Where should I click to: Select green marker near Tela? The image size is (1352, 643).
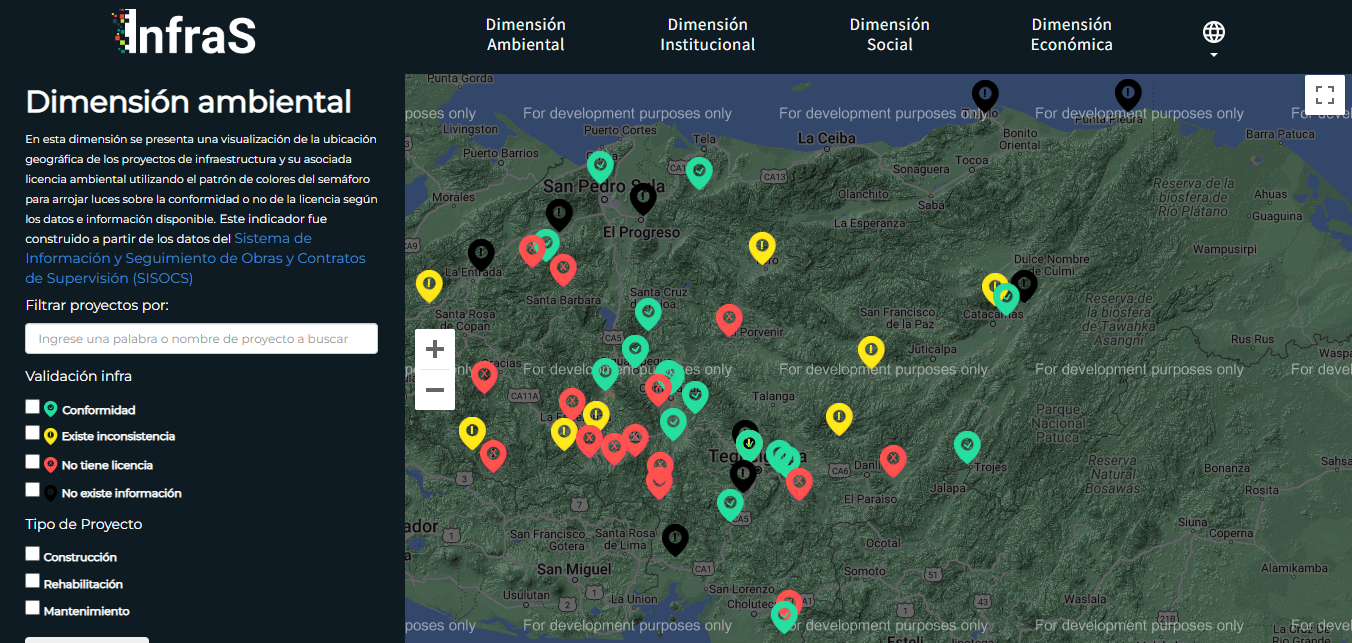pos(699,172)
